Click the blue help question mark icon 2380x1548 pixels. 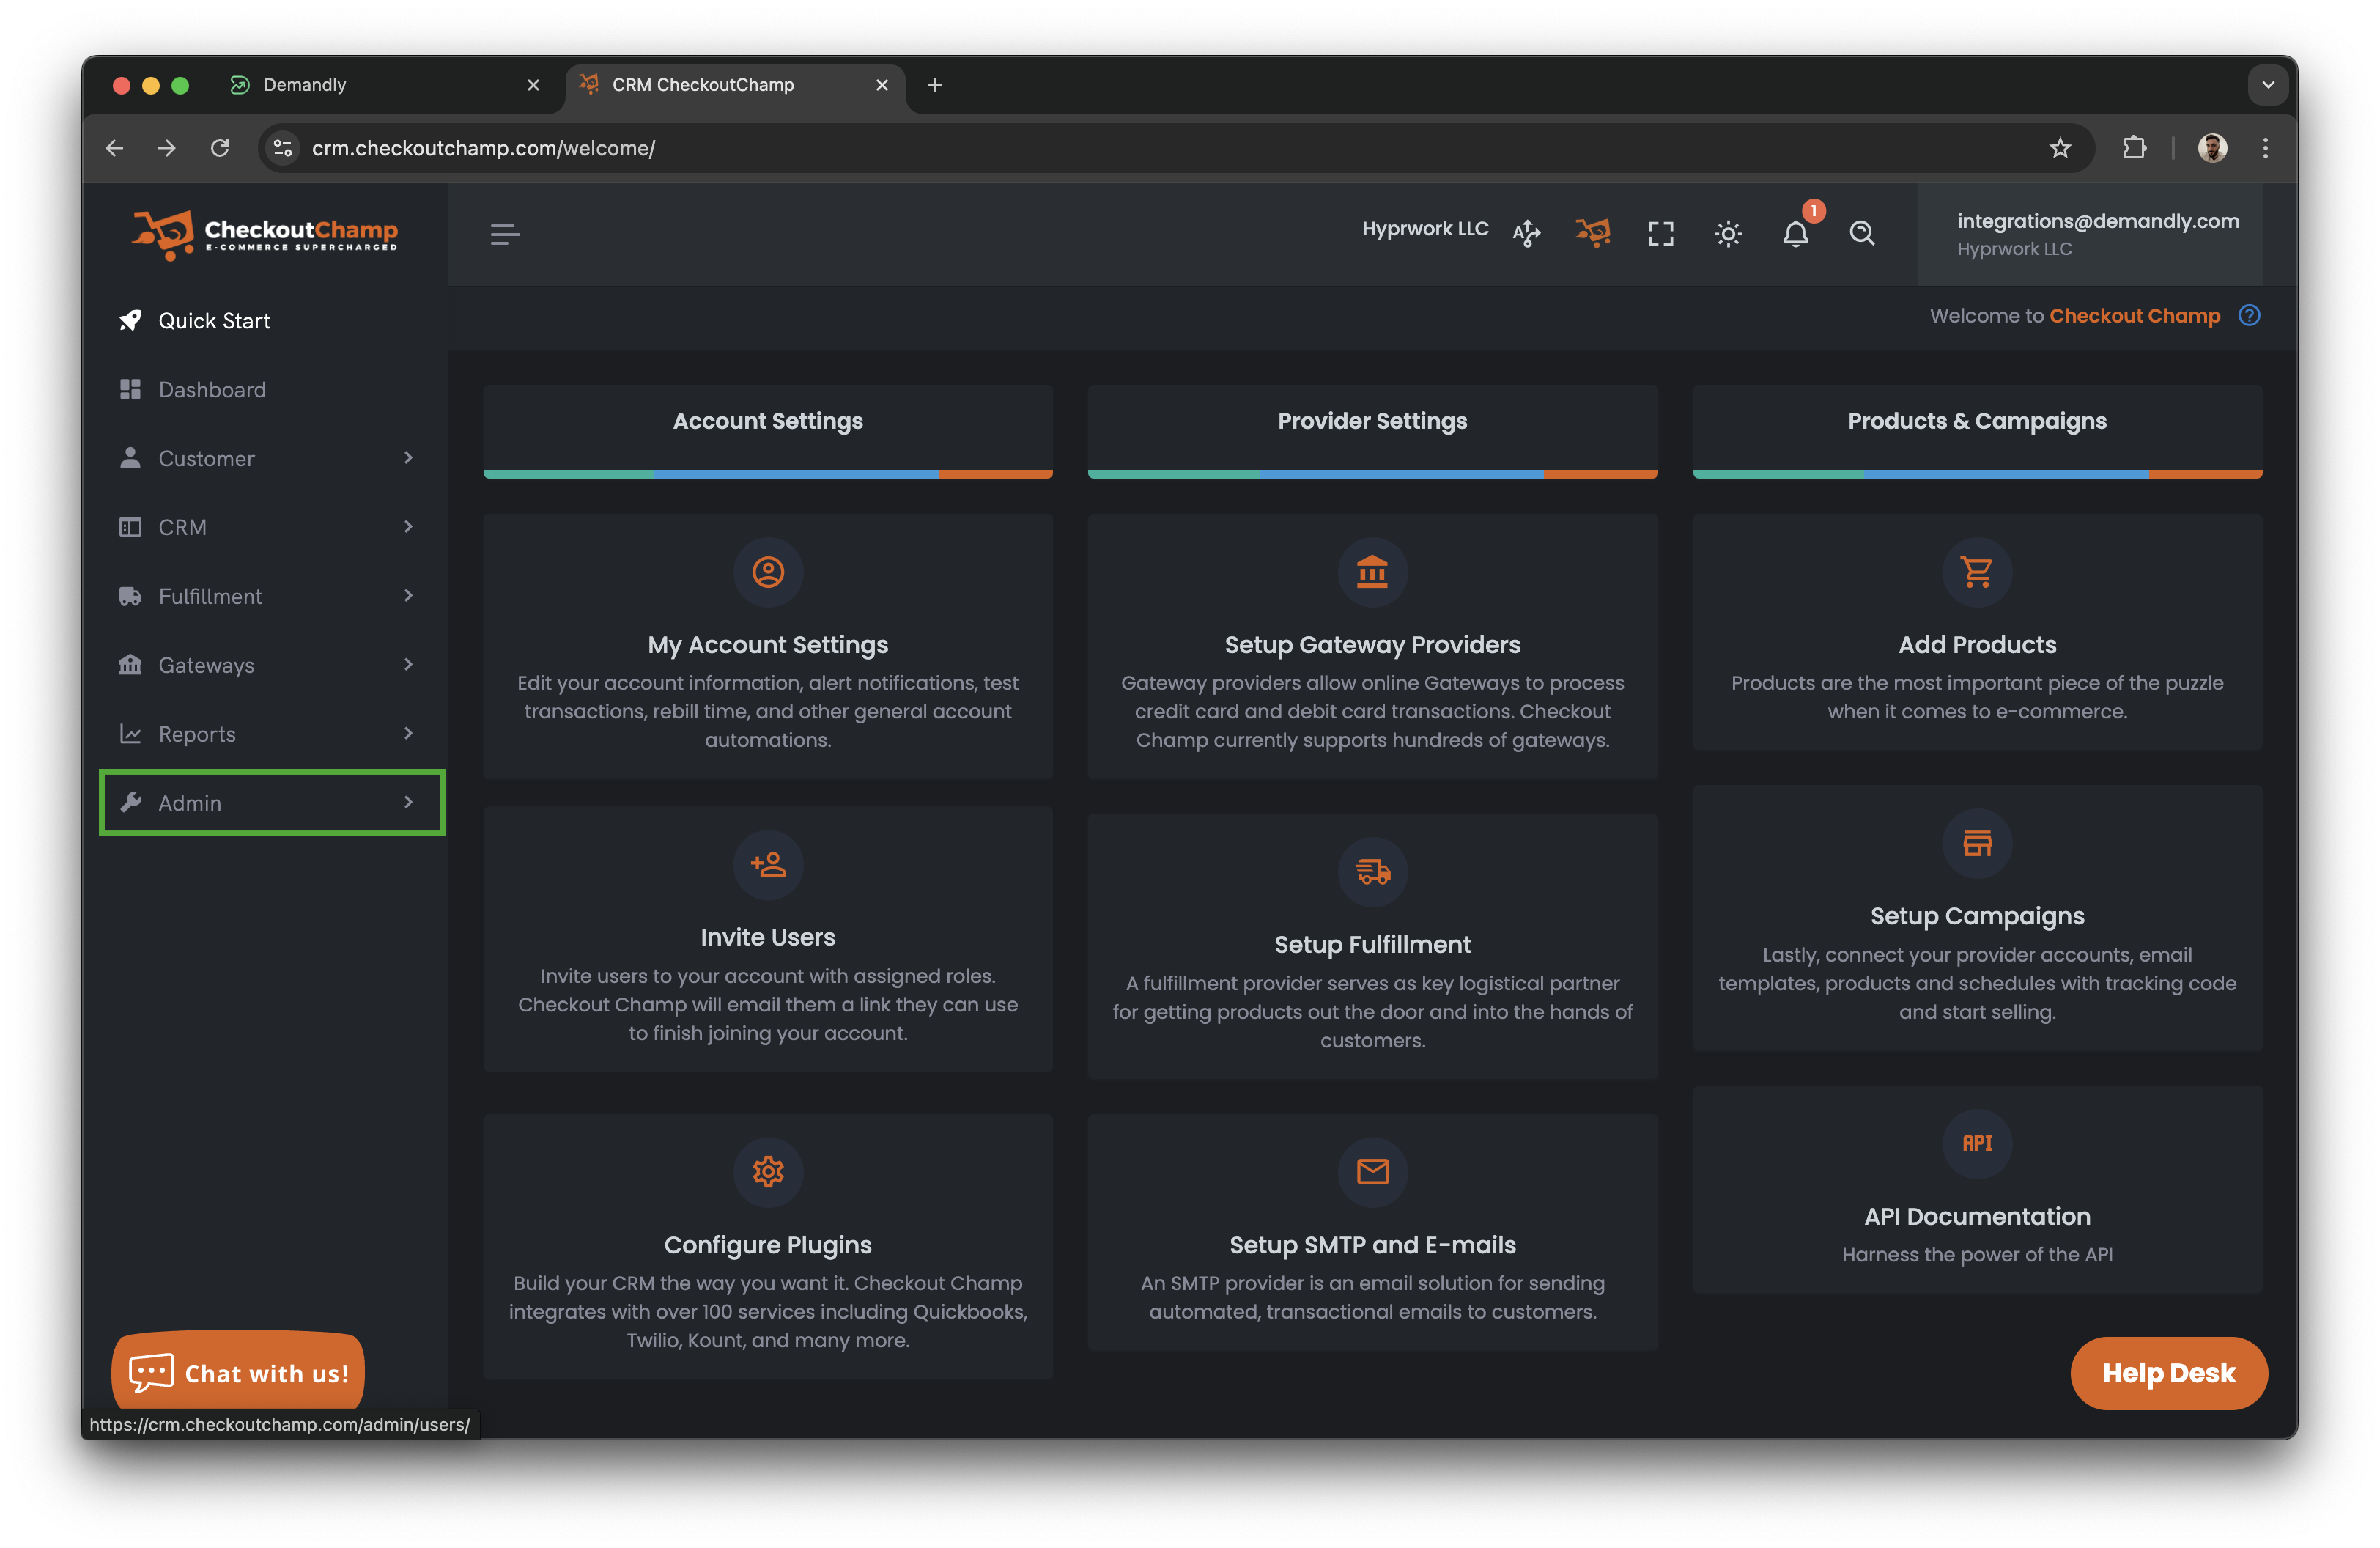2249,316
